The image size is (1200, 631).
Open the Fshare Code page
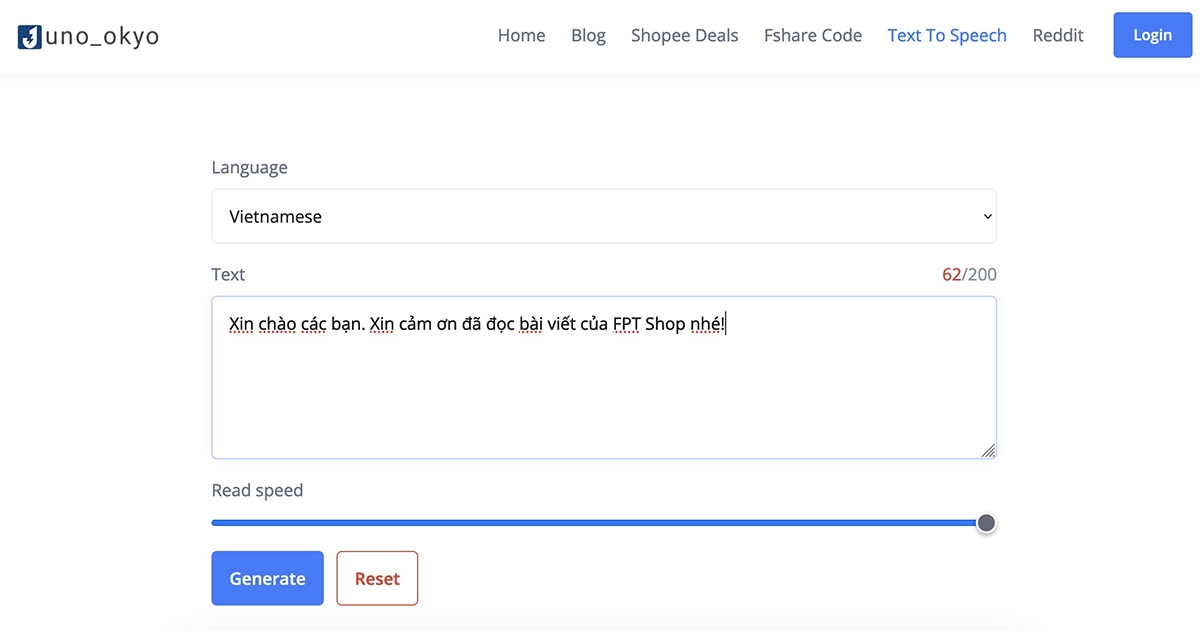812,36
